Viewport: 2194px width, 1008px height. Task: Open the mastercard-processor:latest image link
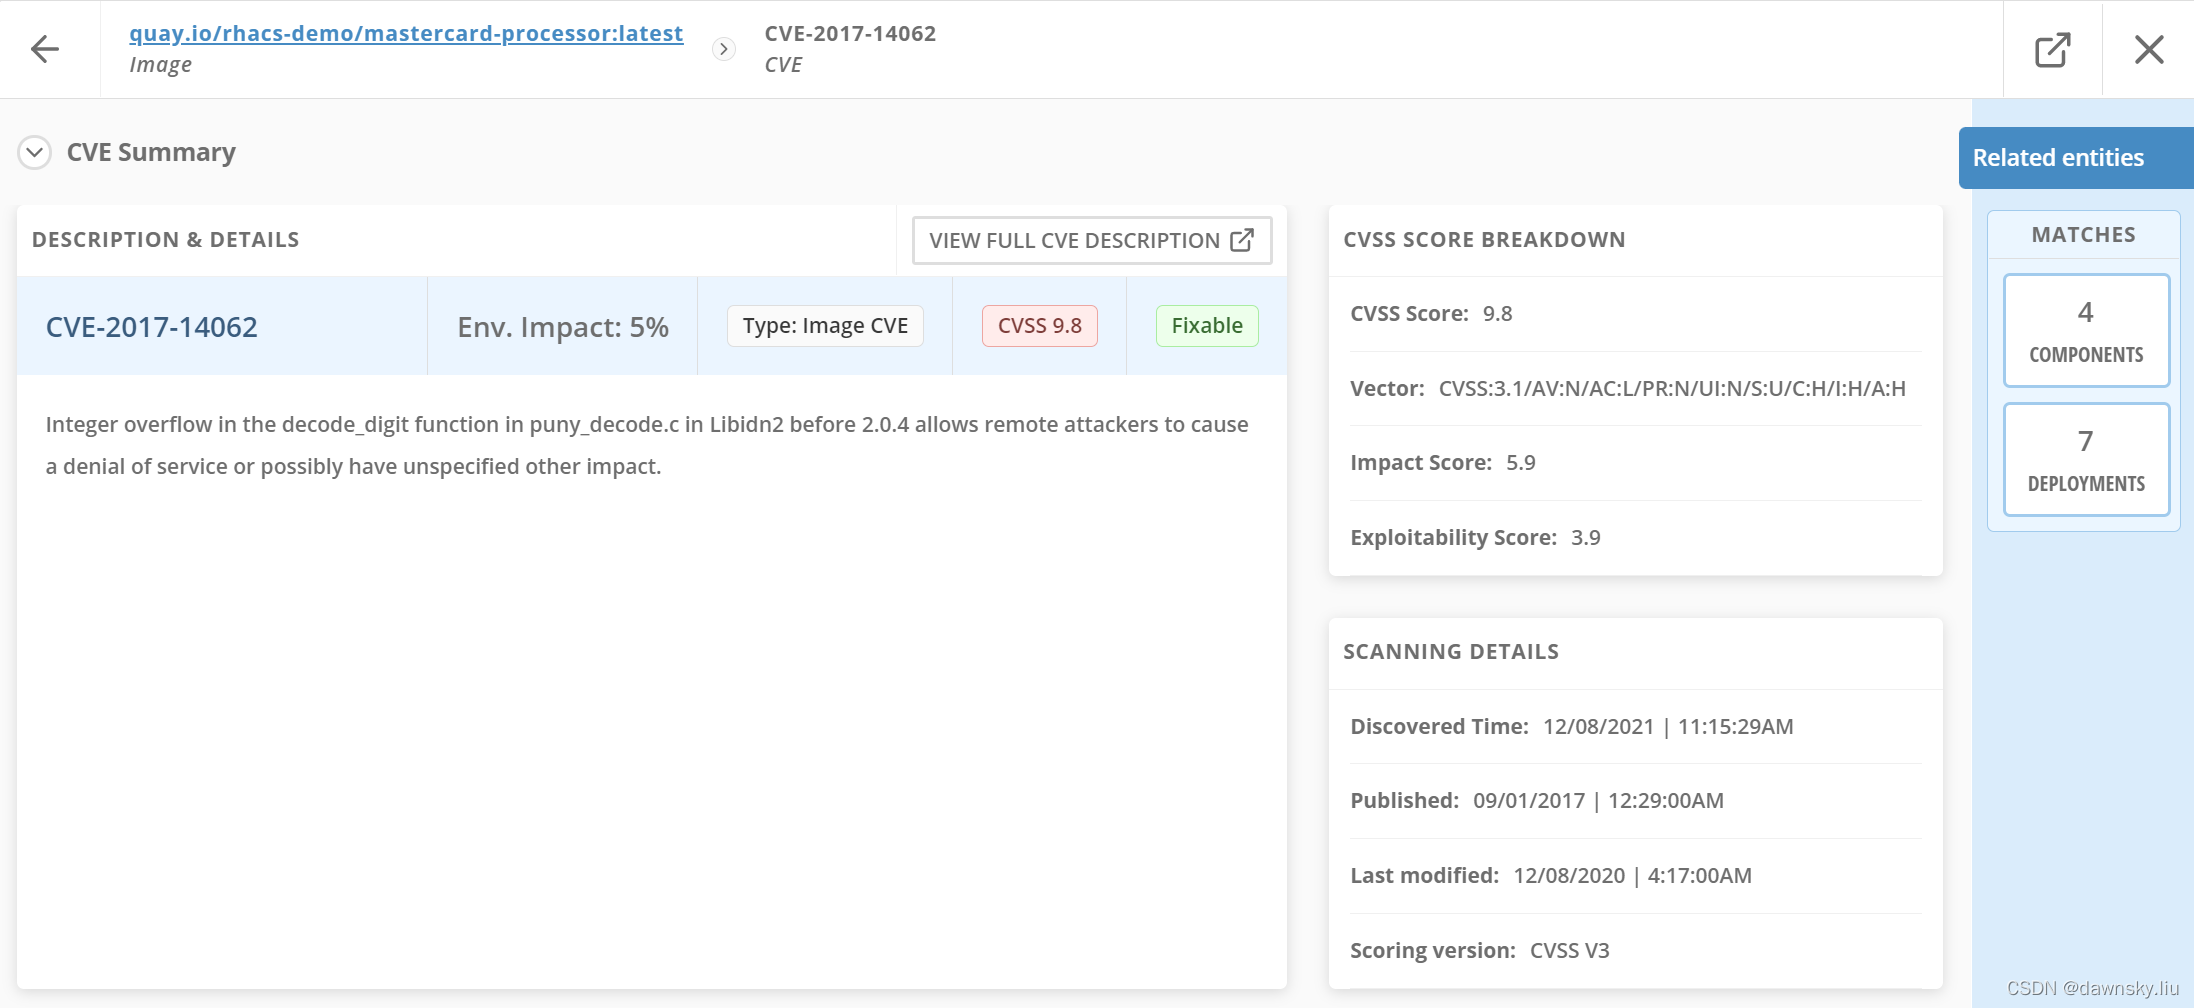406,33
